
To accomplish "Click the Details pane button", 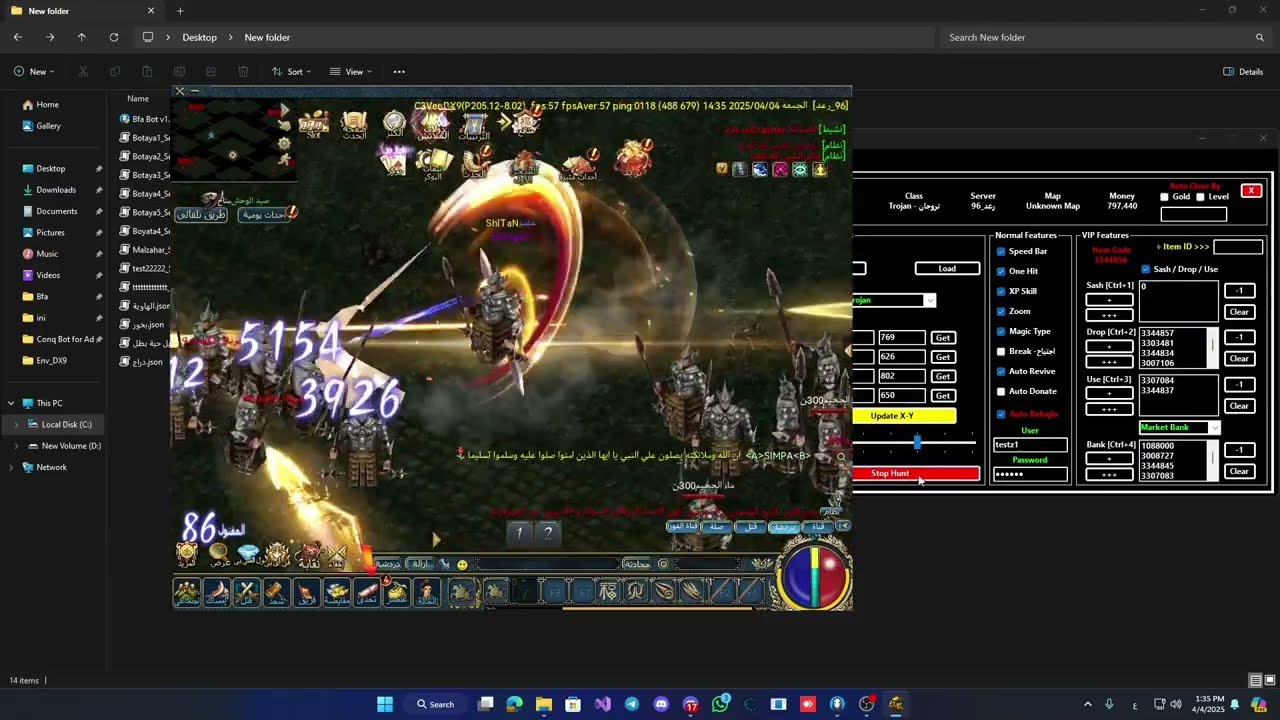I will tap(1243, 72).
